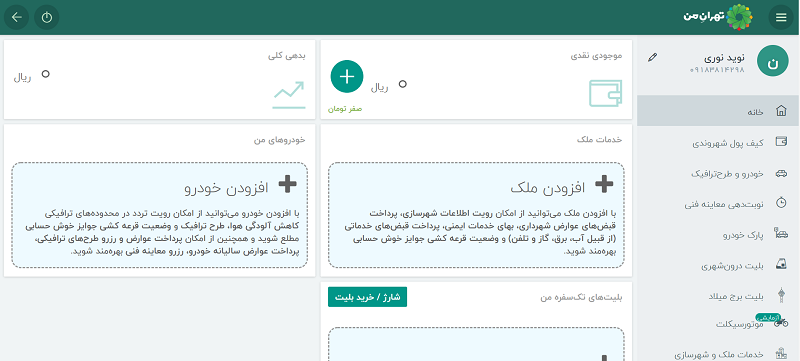Click the motorcycle icon in sidebar
The height and width of the screenshot is (361, 800).
781,323
